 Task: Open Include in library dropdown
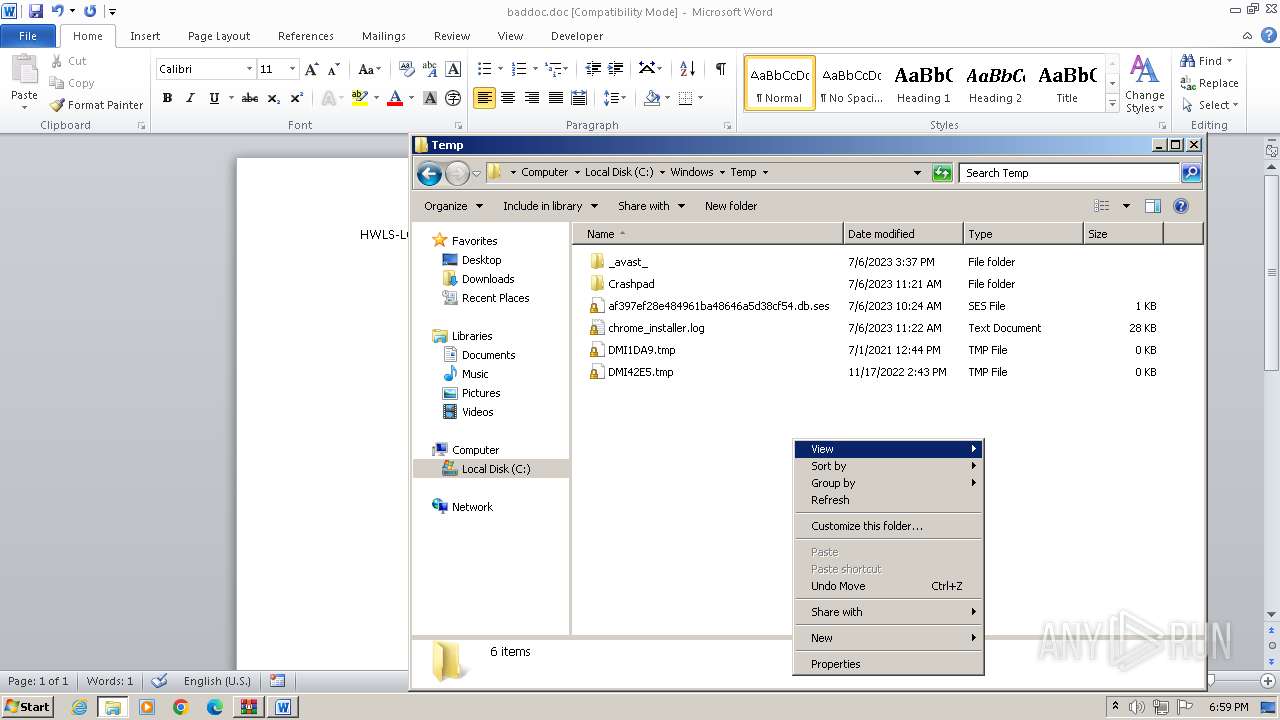click(x=550, y=206)
